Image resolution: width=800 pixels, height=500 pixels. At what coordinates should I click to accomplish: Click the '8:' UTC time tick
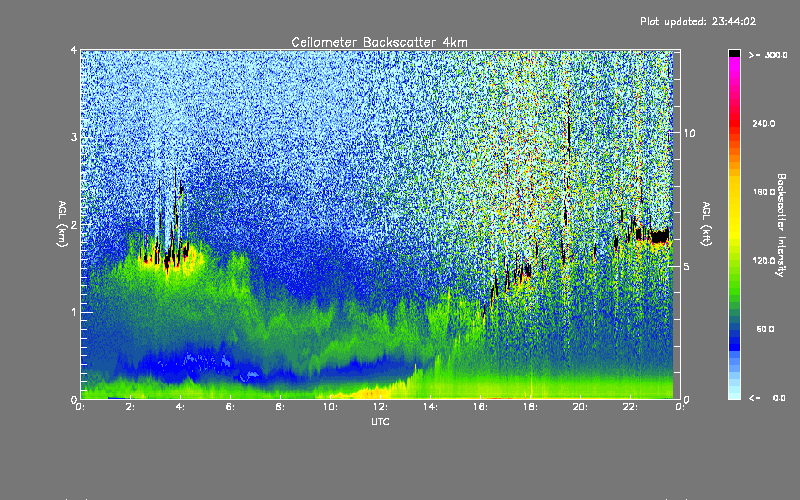pyautogui.click(x=280, y=407)
